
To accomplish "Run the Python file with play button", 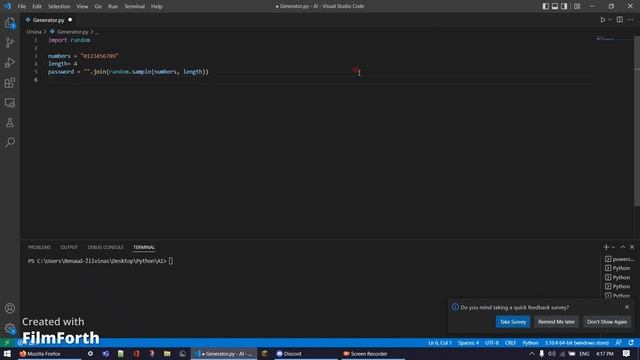I will tap(602, 20).
